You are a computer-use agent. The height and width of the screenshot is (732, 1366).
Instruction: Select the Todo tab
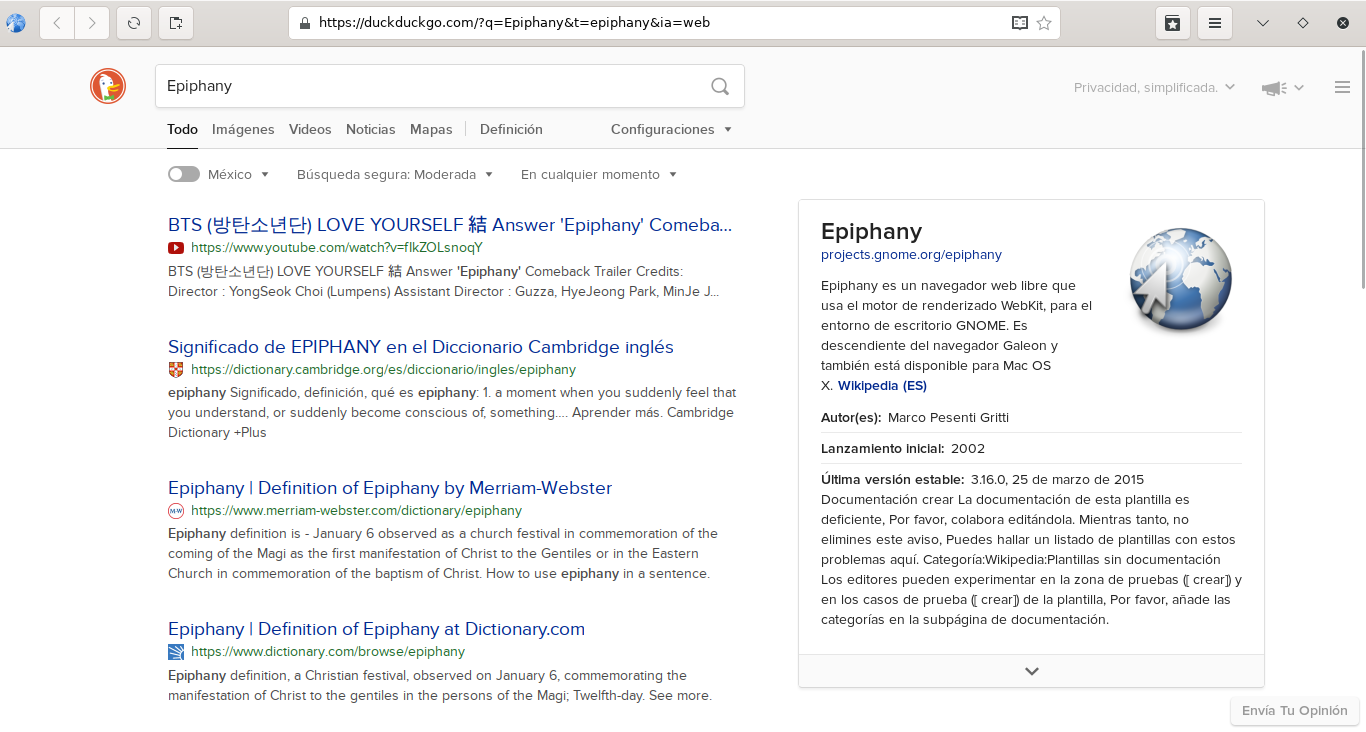pyautogui.click(x=182, y=129)
